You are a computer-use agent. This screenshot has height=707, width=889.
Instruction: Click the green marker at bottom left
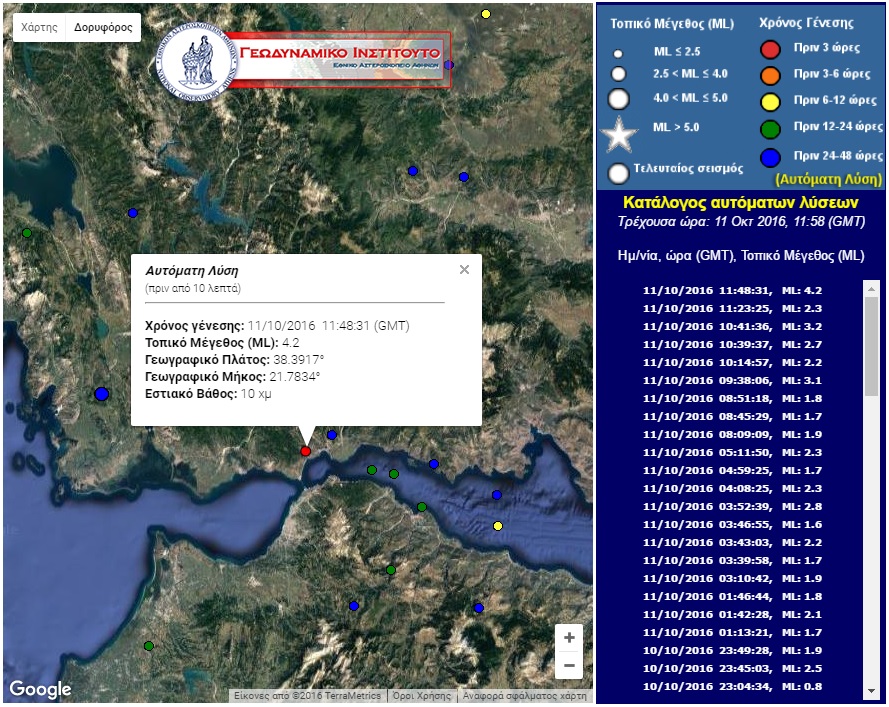(149, 646)
